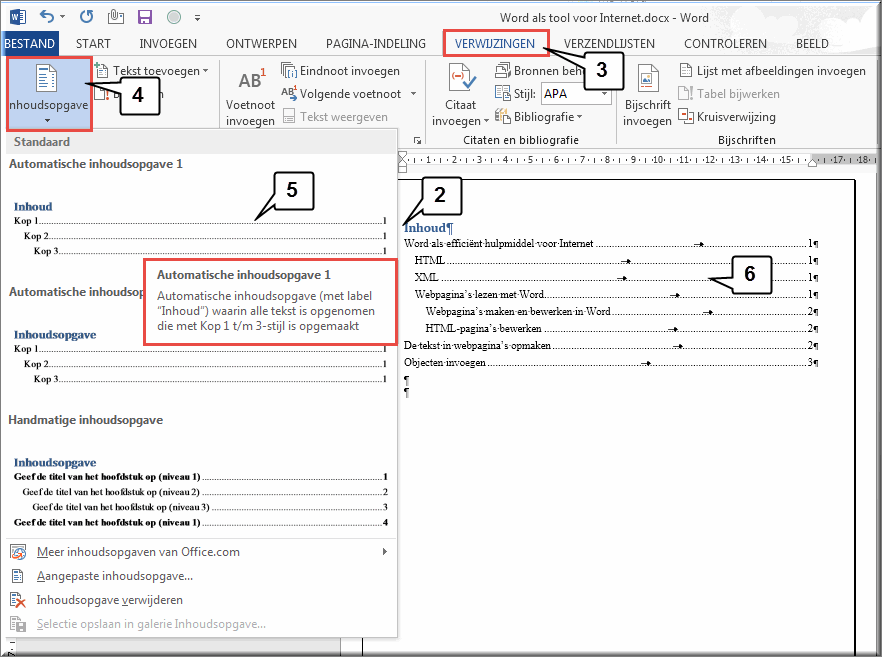Expand the Volgende voetnoot dropdown arrow
The height and width of the screenshot is (657, 882).
coord(413,94)
